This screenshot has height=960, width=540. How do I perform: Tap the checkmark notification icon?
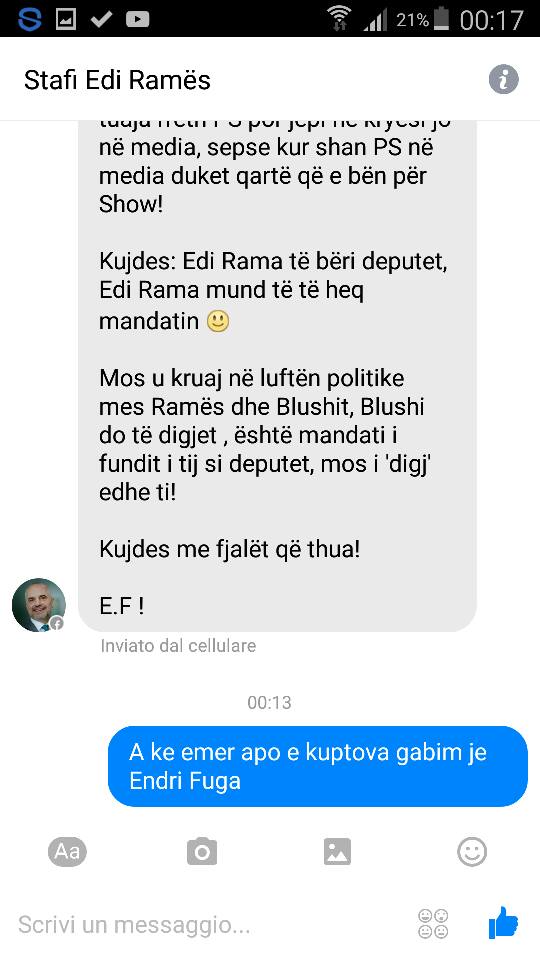tap(101, 20)
